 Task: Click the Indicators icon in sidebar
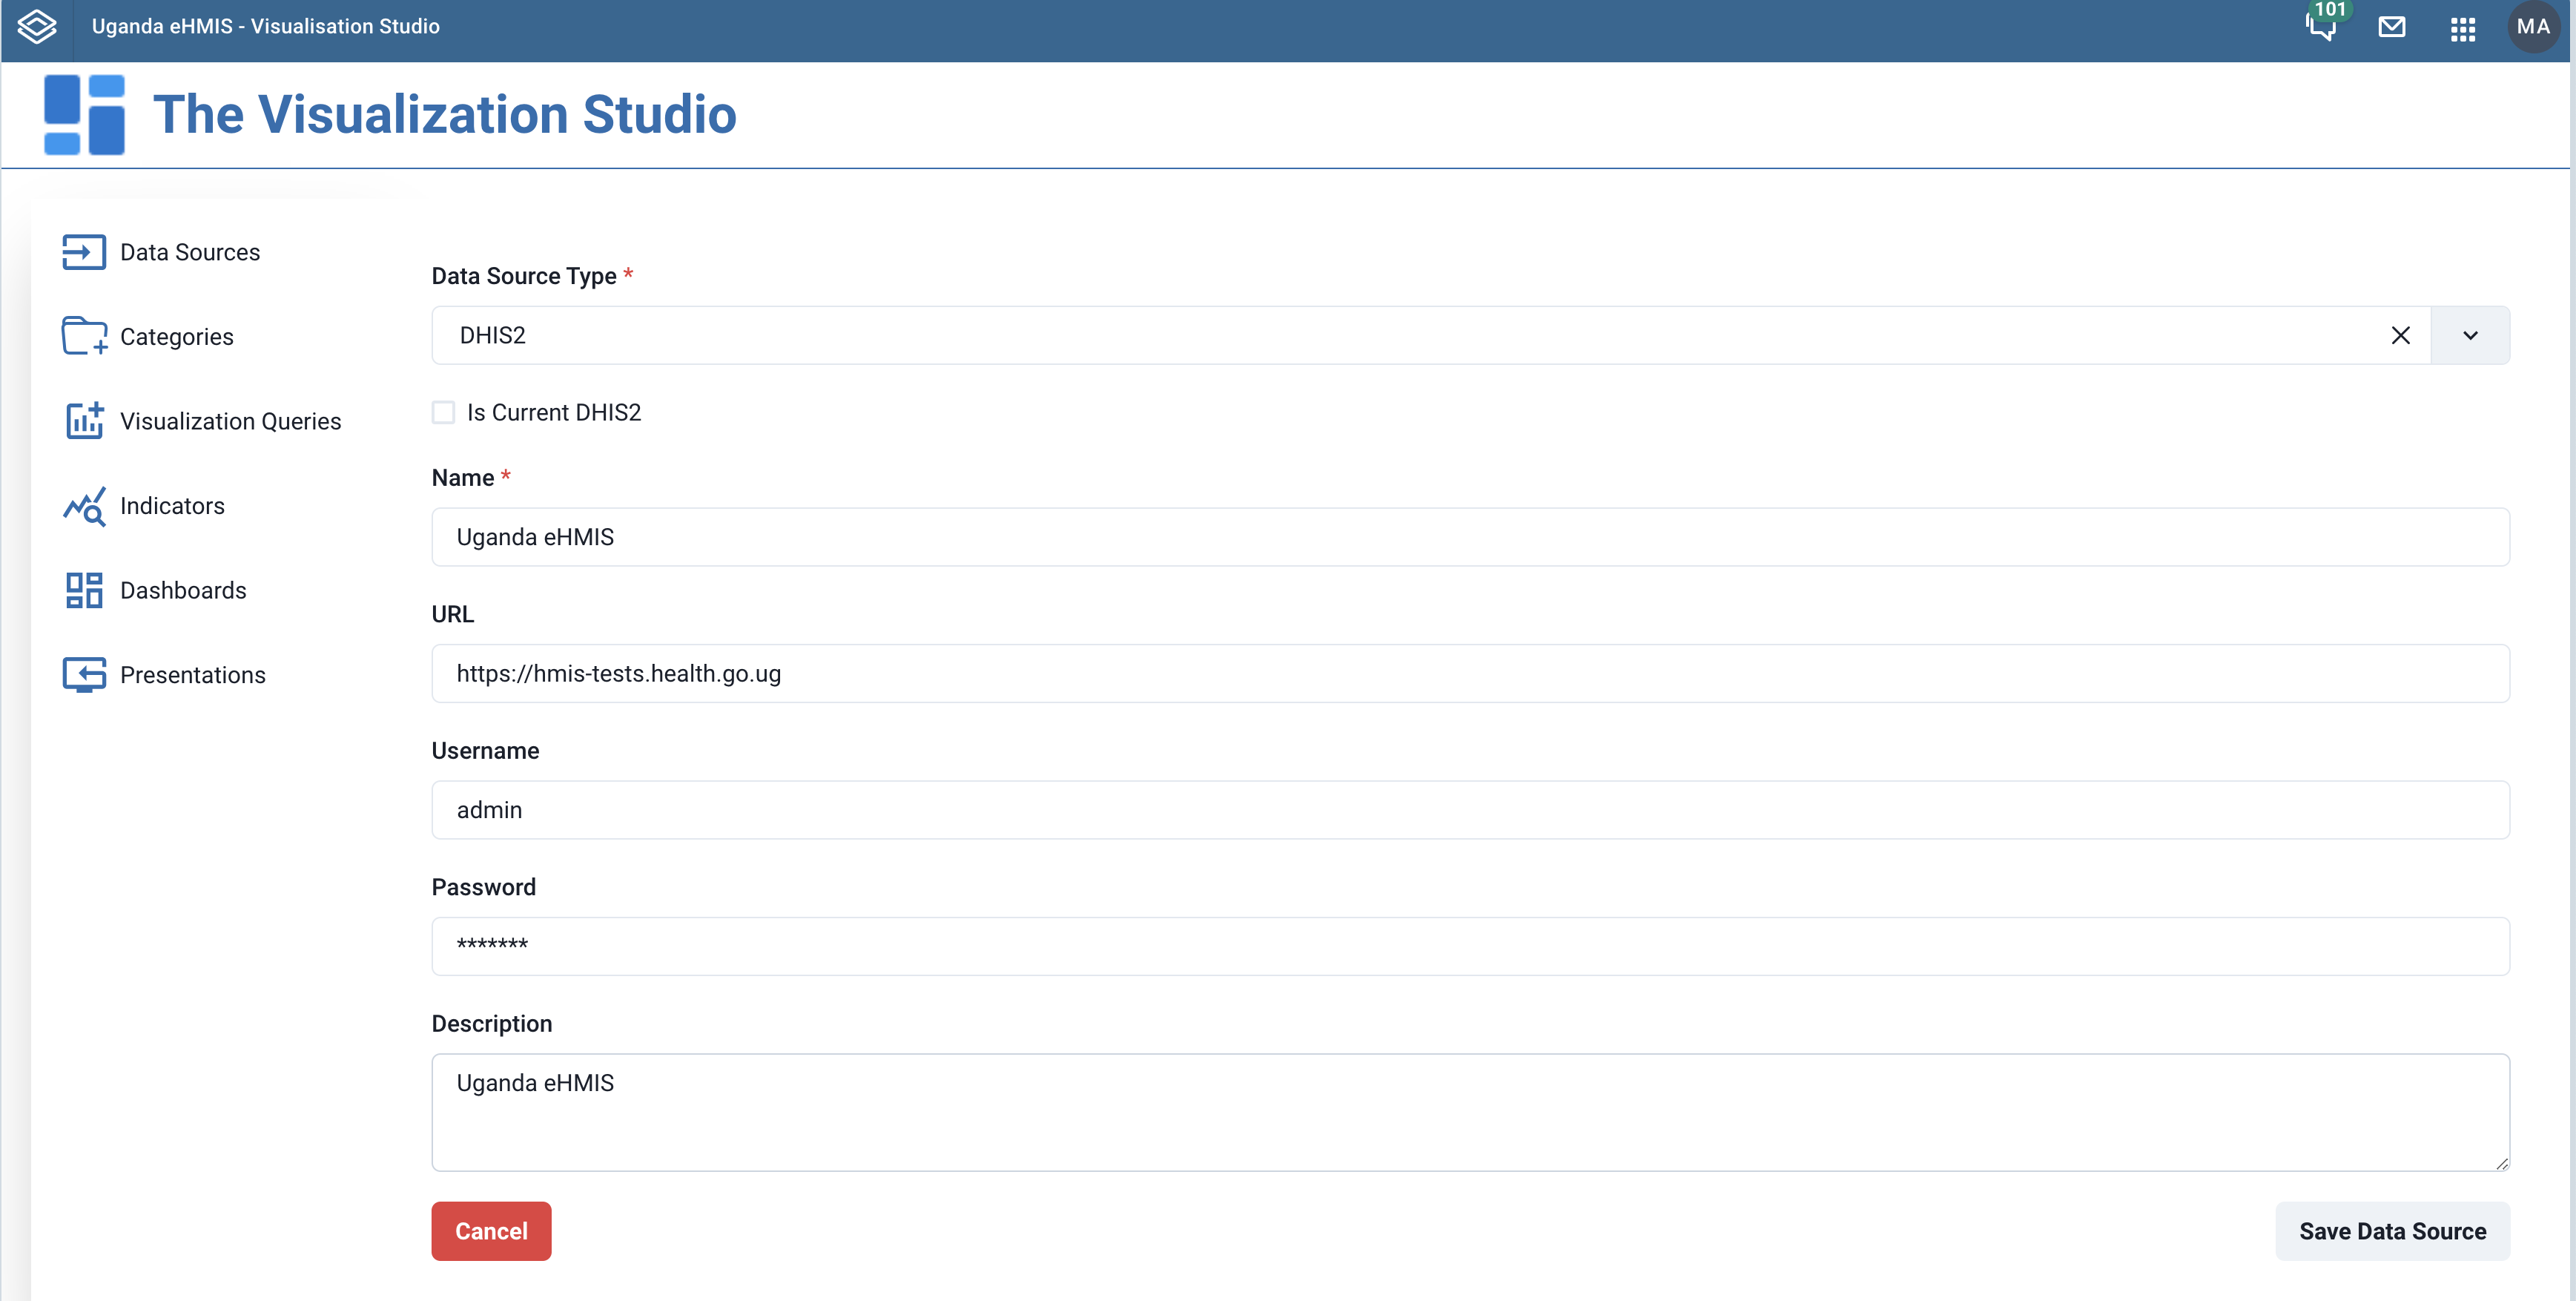point(84,506)
